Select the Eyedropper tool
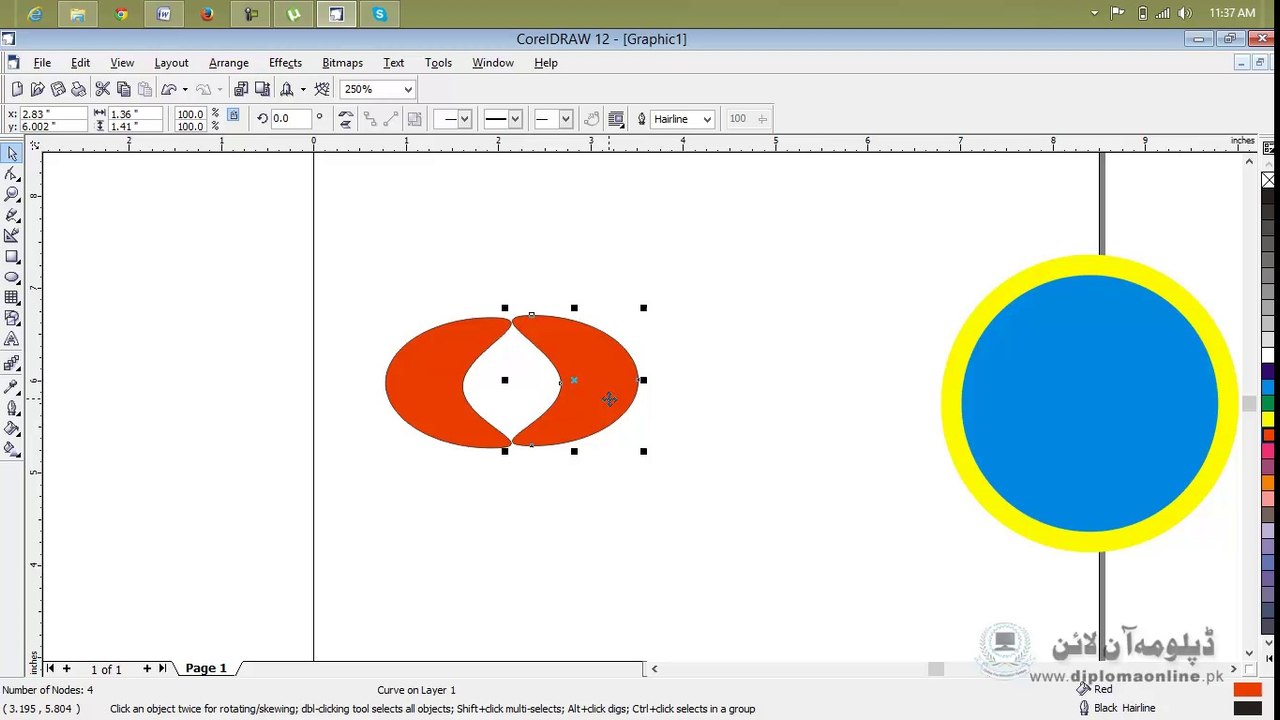 tap(12, 386)
